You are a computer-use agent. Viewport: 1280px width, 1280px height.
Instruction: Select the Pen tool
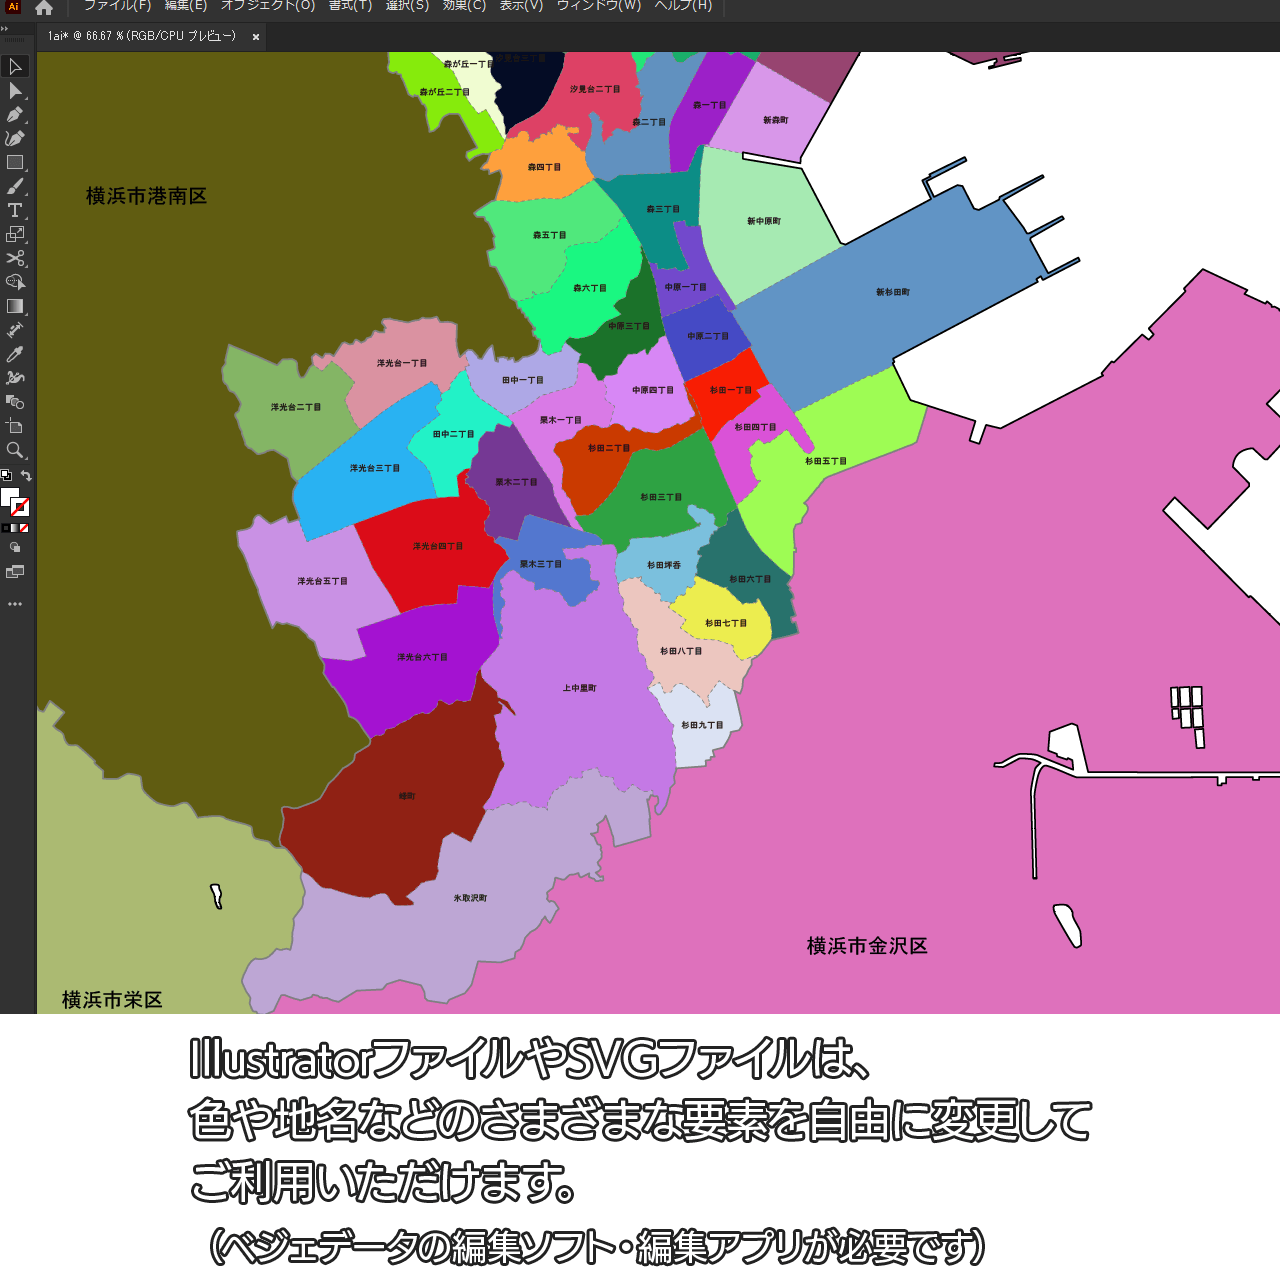coord(15,115)
